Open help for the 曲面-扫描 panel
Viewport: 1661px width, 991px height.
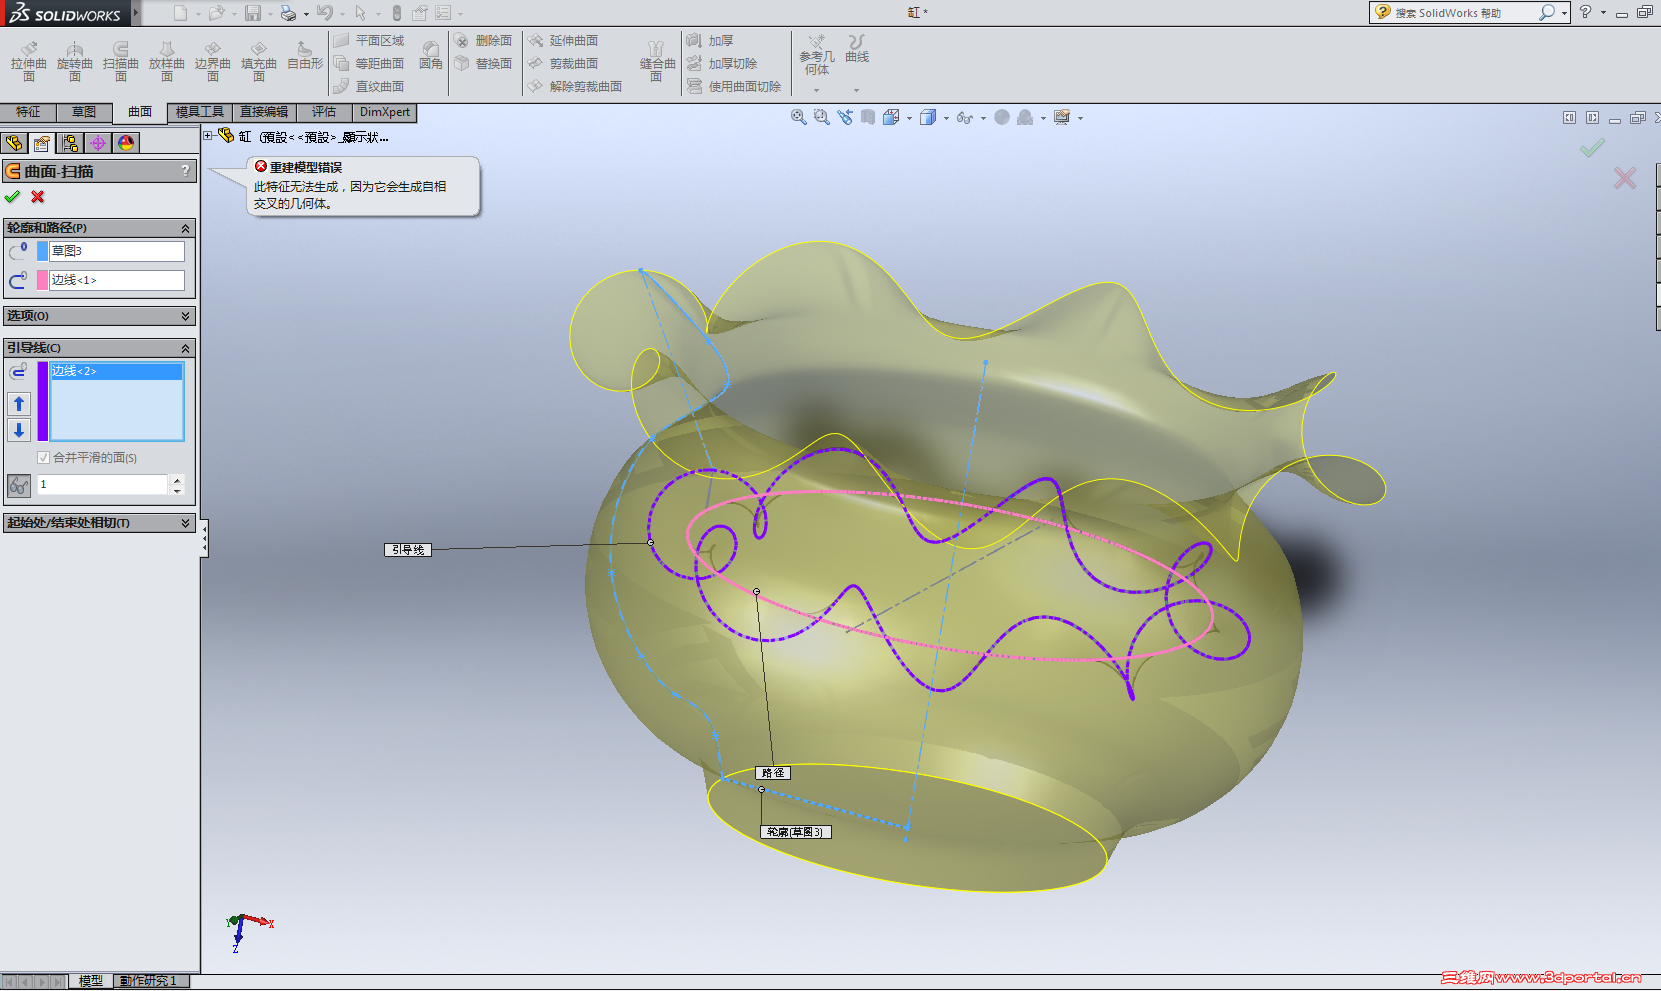[x=185, y=171]
